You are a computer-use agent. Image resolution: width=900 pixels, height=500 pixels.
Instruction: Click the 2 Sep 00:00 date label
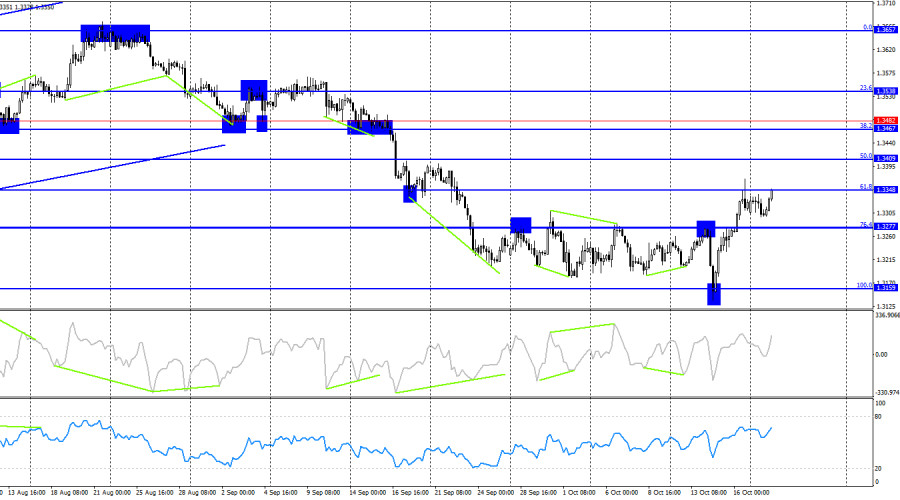[x=238, y=493]
